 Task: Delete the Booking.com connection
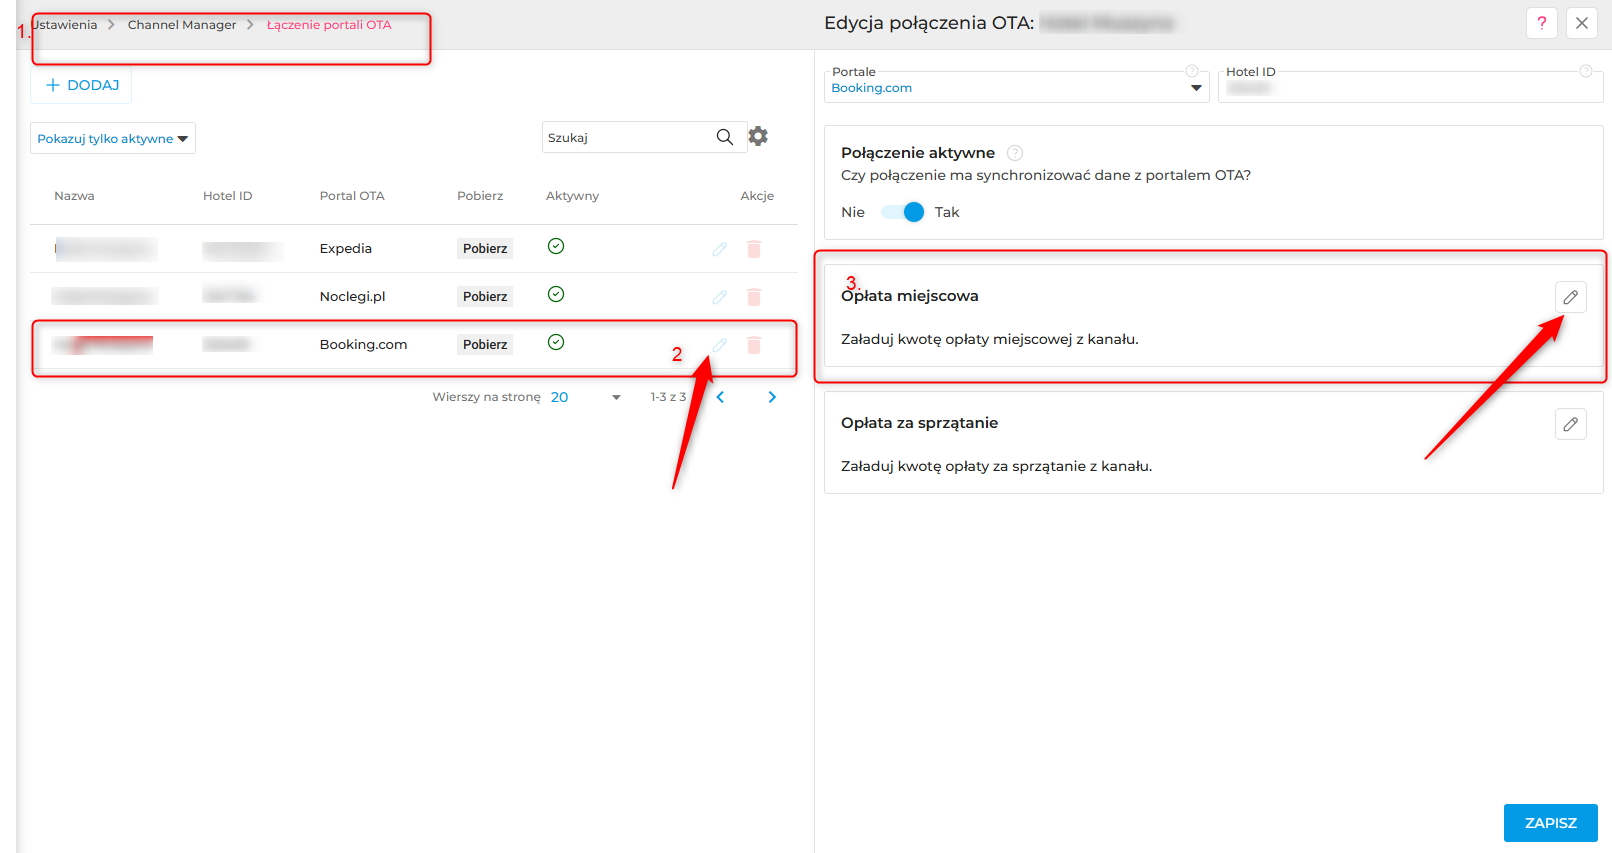754,345
